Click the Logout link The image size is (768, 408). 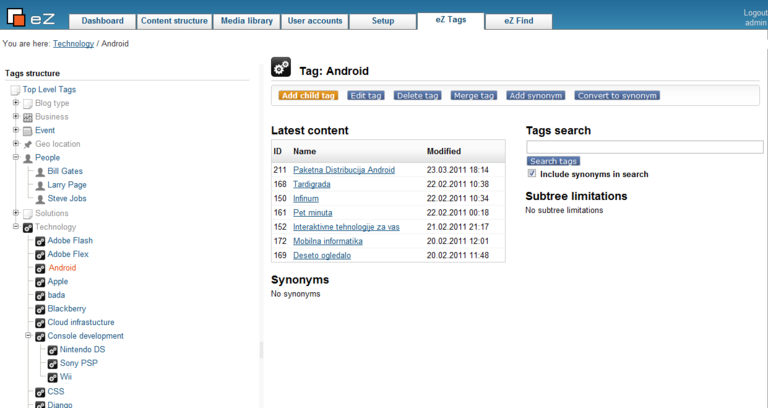755,13
